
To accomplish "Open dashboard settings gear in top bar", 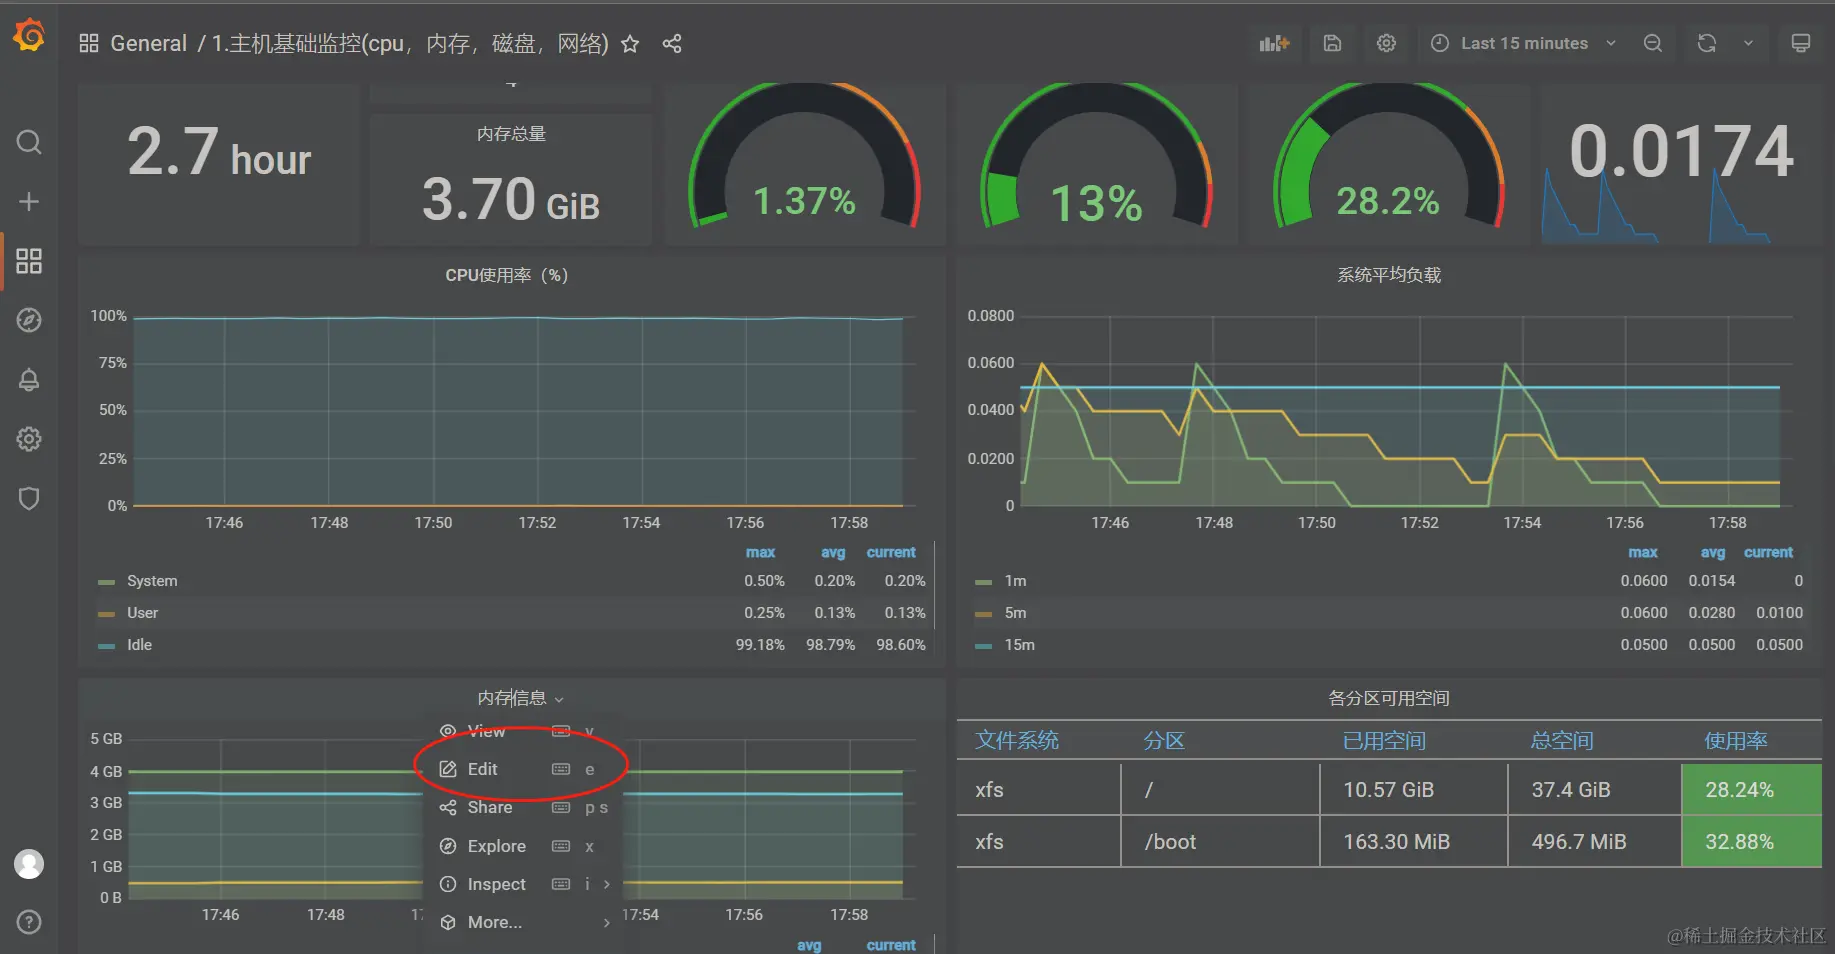I will point(1386,43).
